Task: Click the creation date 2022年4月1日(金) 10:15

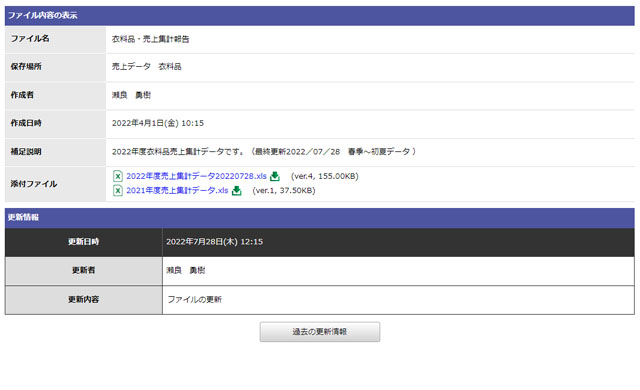Action: 158,123
